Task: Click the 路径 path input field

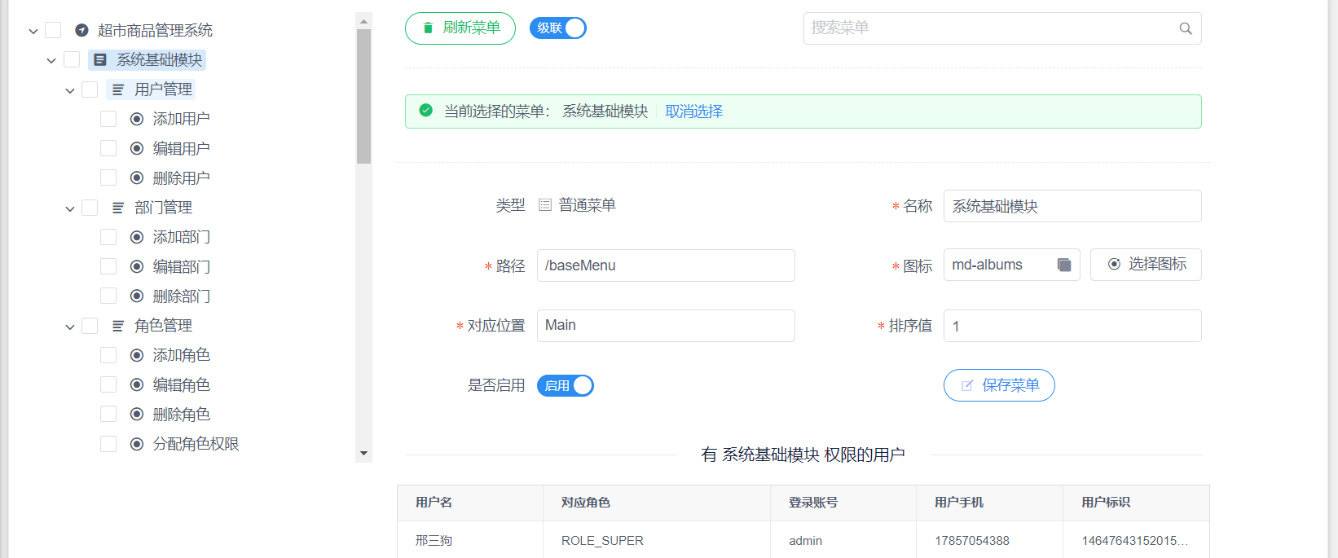Action: [x=665, y=266]
